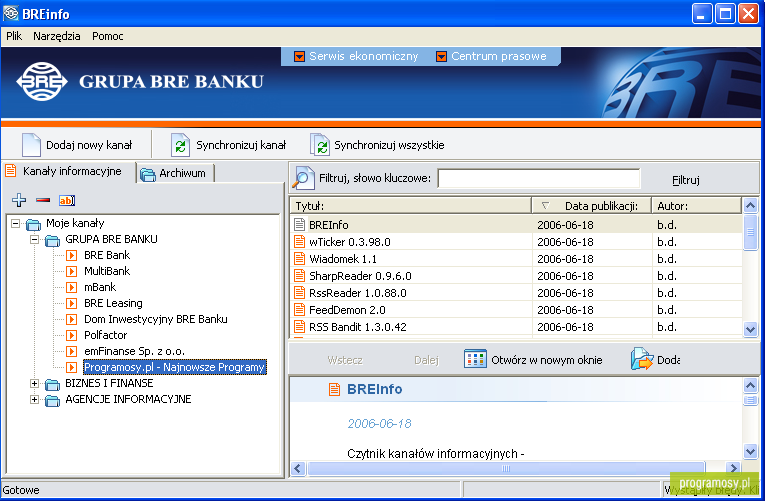Collapse the GRUPA BRE BANKU node
The height and width of the screenshot is (501, 765).
pos(34,240)
